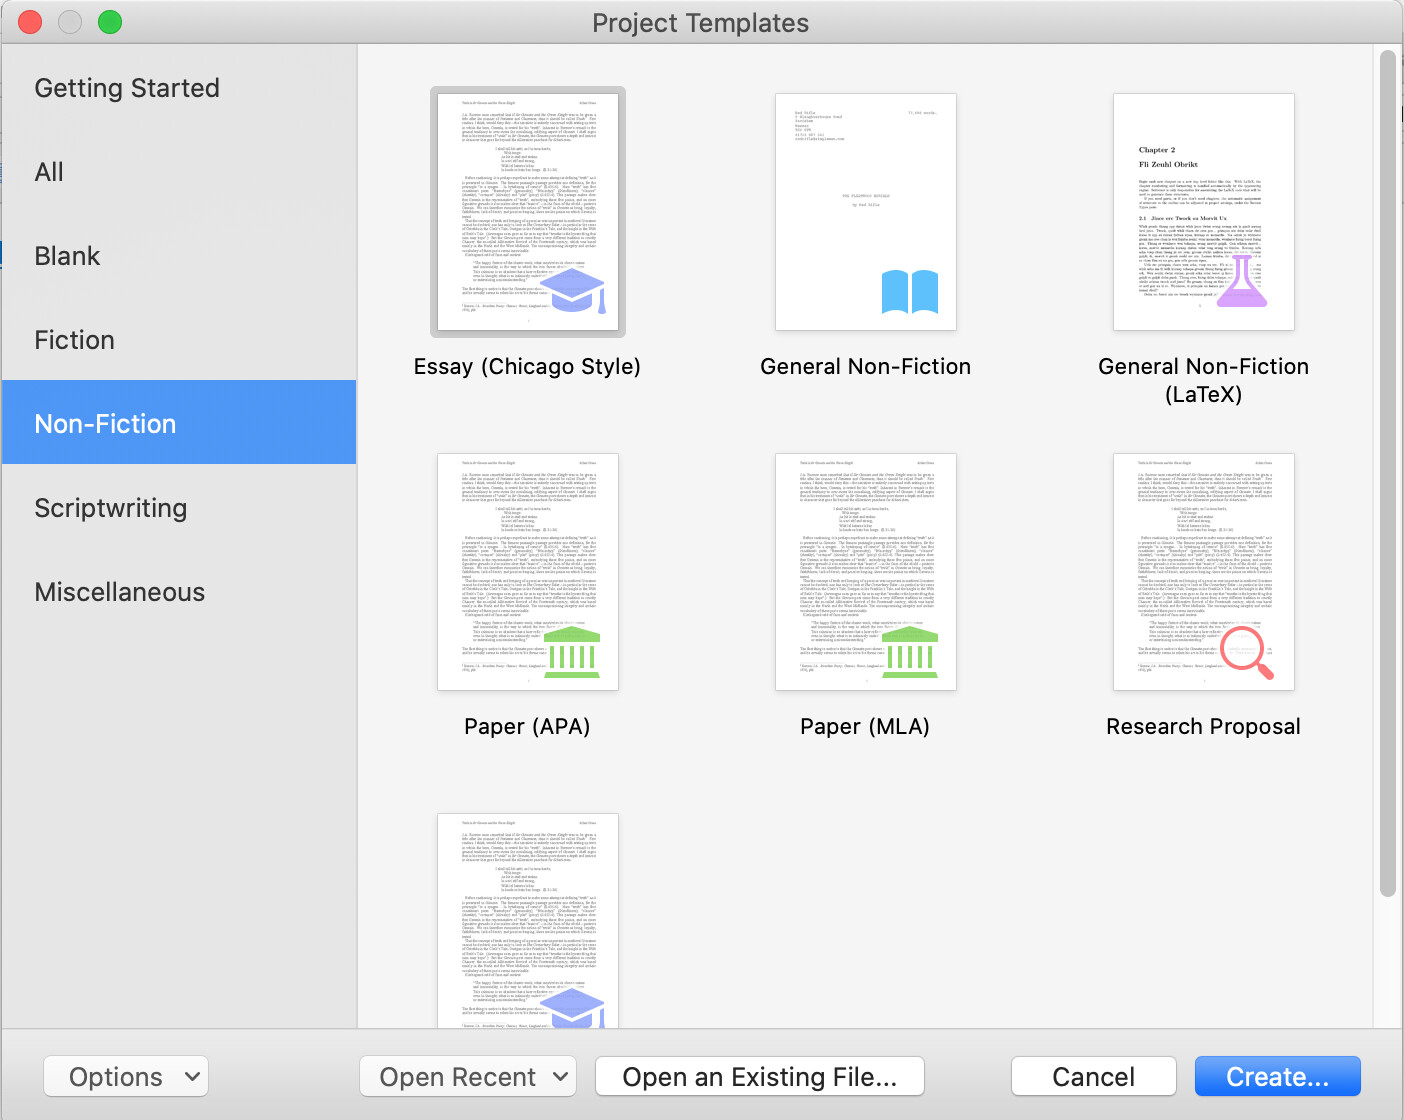Viewport: 1404px width, 1120px height.
Task: Select the Essay (Chicago Style) template icon
Action: pyautogui.click(x=527, y=212)
